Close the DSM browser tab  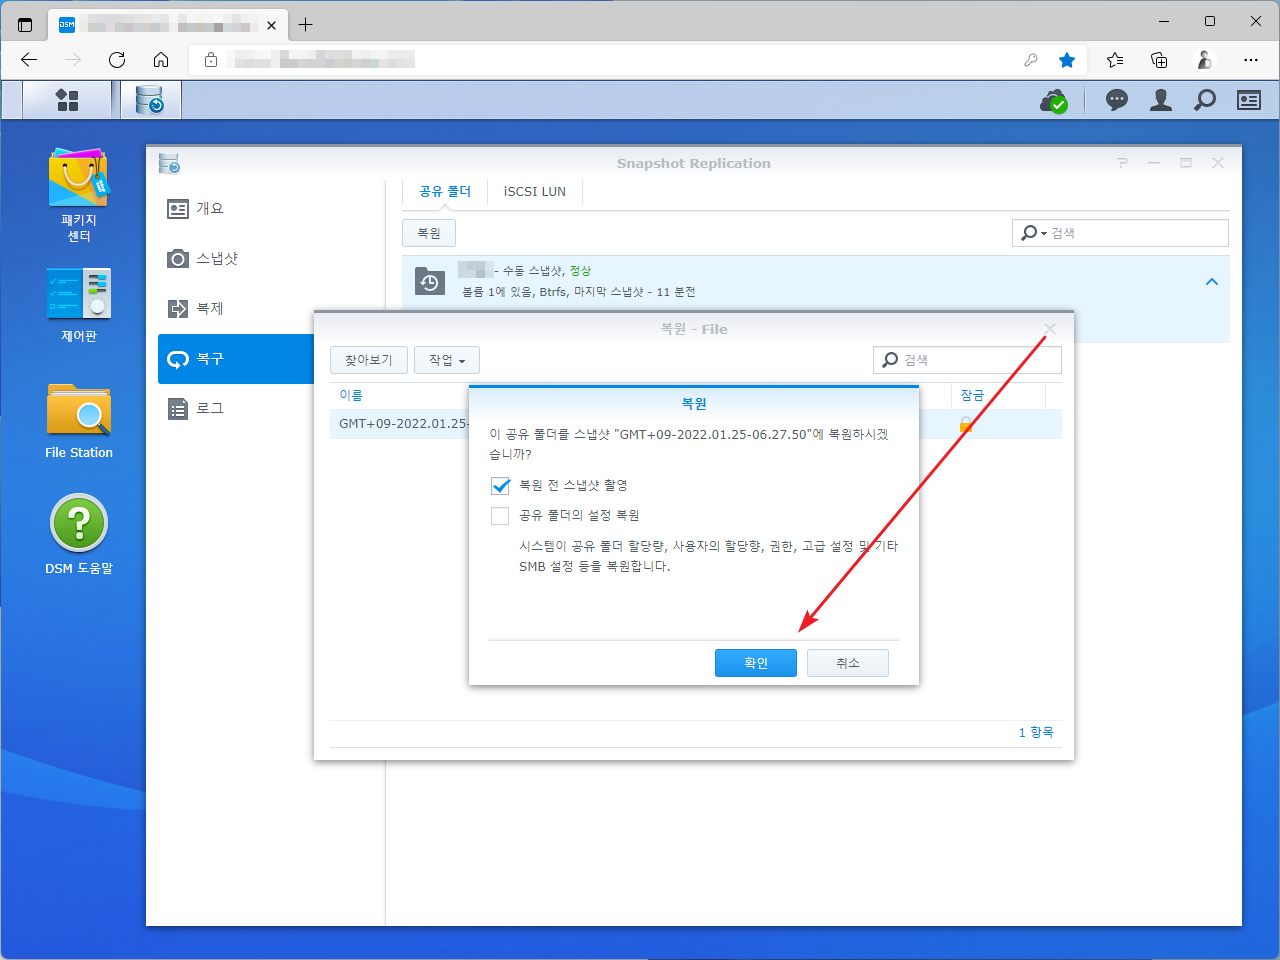coord(271,25)
